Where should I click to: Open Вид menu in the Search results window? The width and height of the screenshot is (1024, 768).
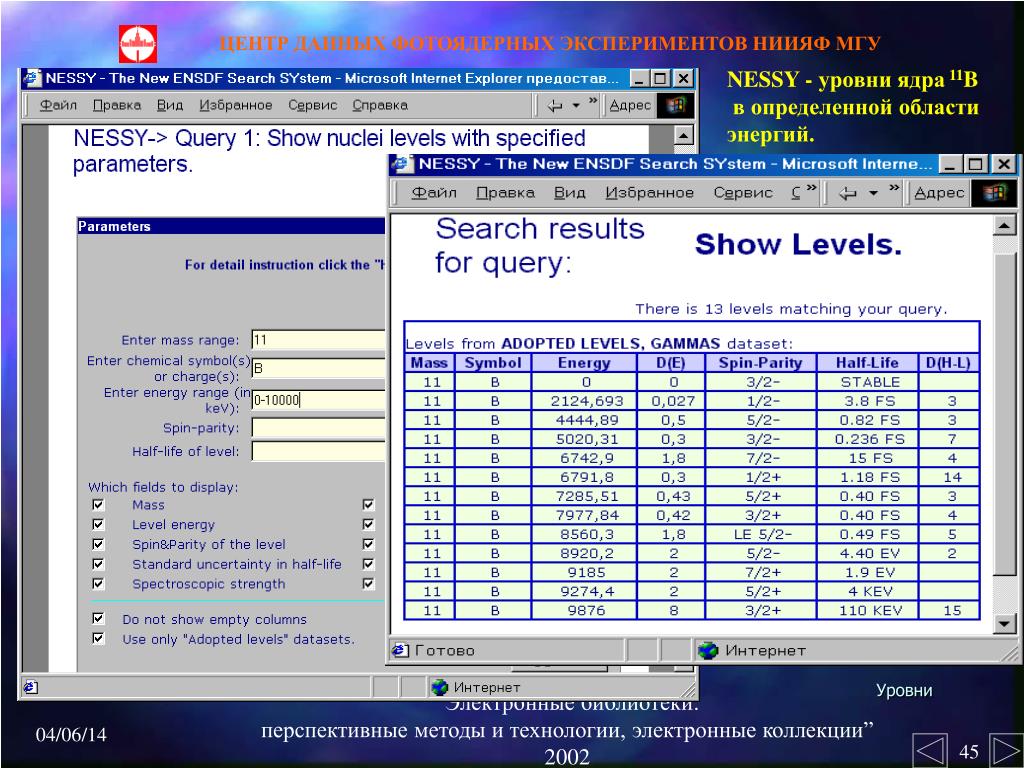click(x=569, y=193)
